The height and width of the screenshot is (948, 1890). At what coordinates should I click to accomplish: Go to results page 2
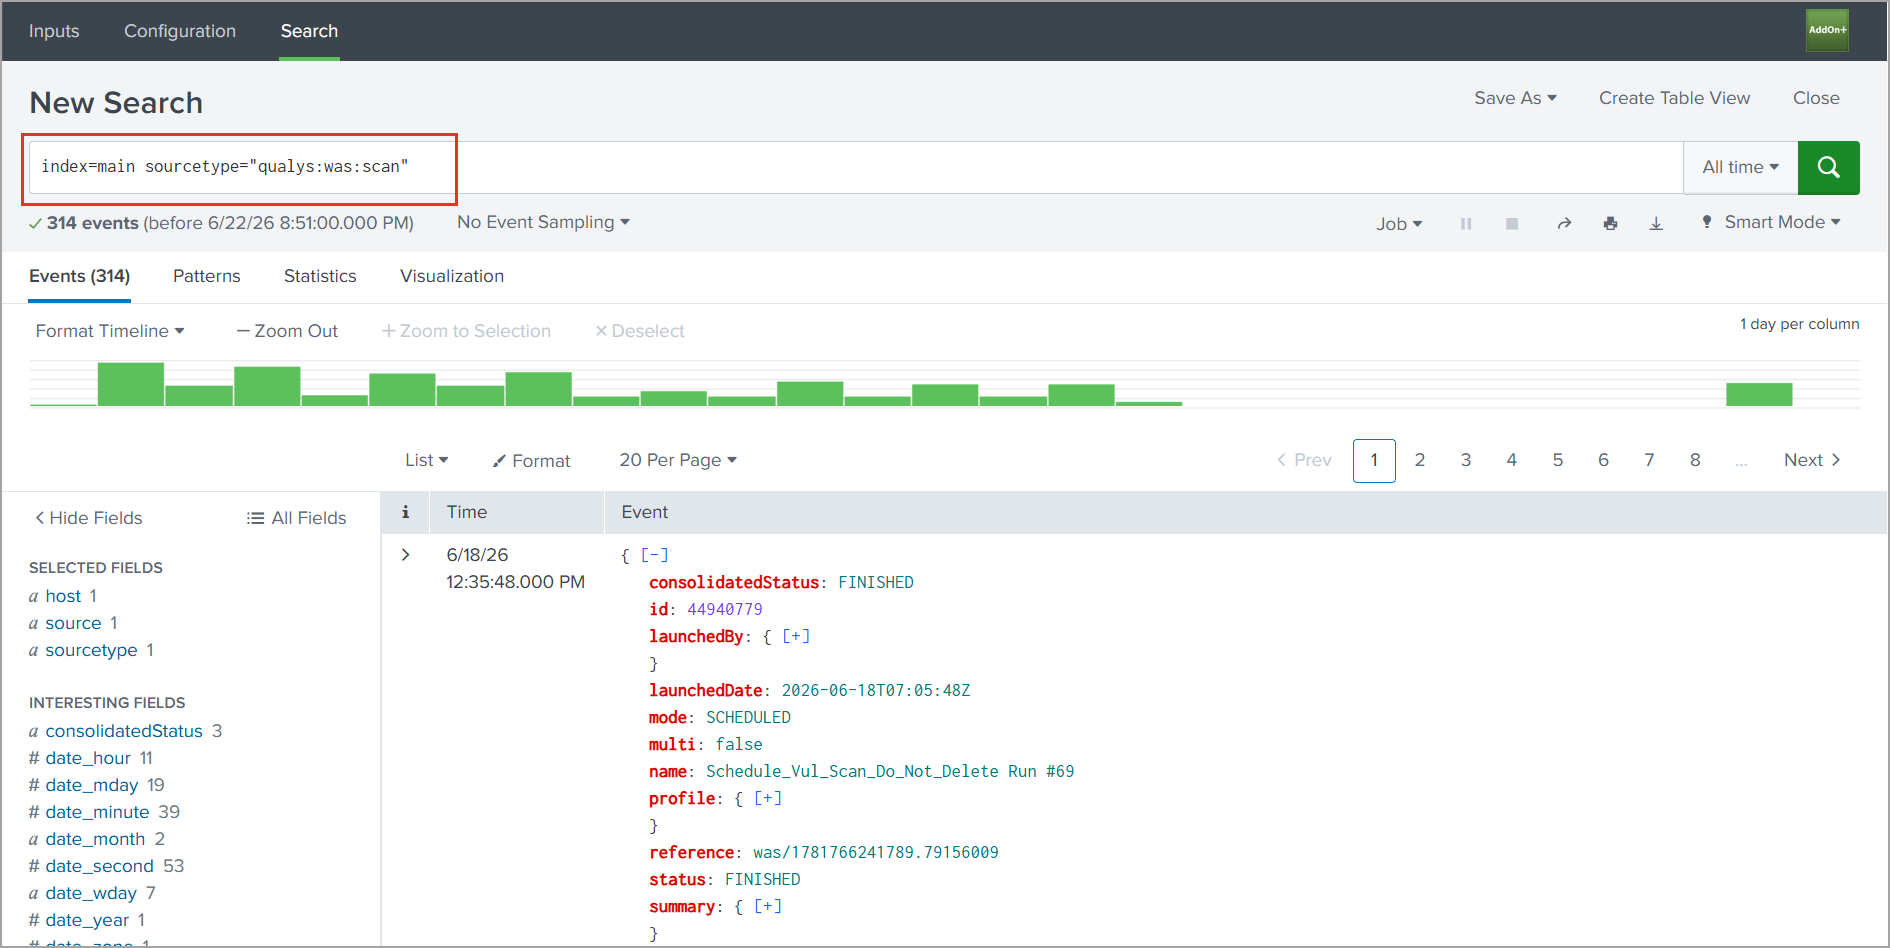pyautogui.click(x=1420, y=460)
